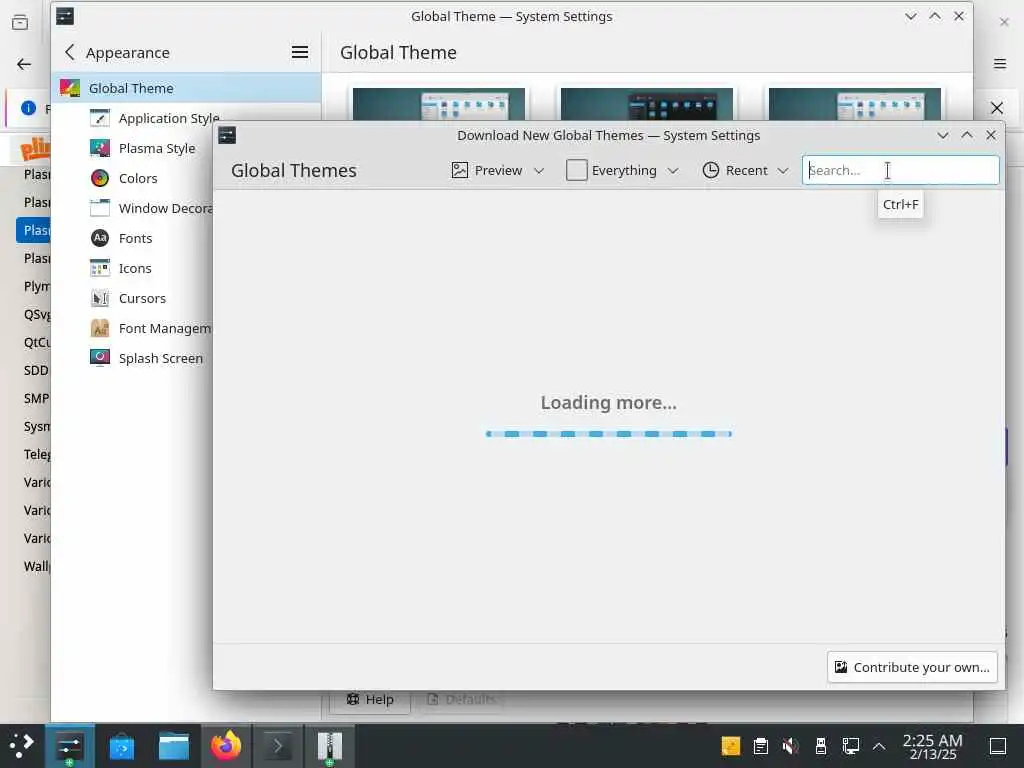Click the Loading more progress bar
1024x768 pixels.
(x=609, y=434)
